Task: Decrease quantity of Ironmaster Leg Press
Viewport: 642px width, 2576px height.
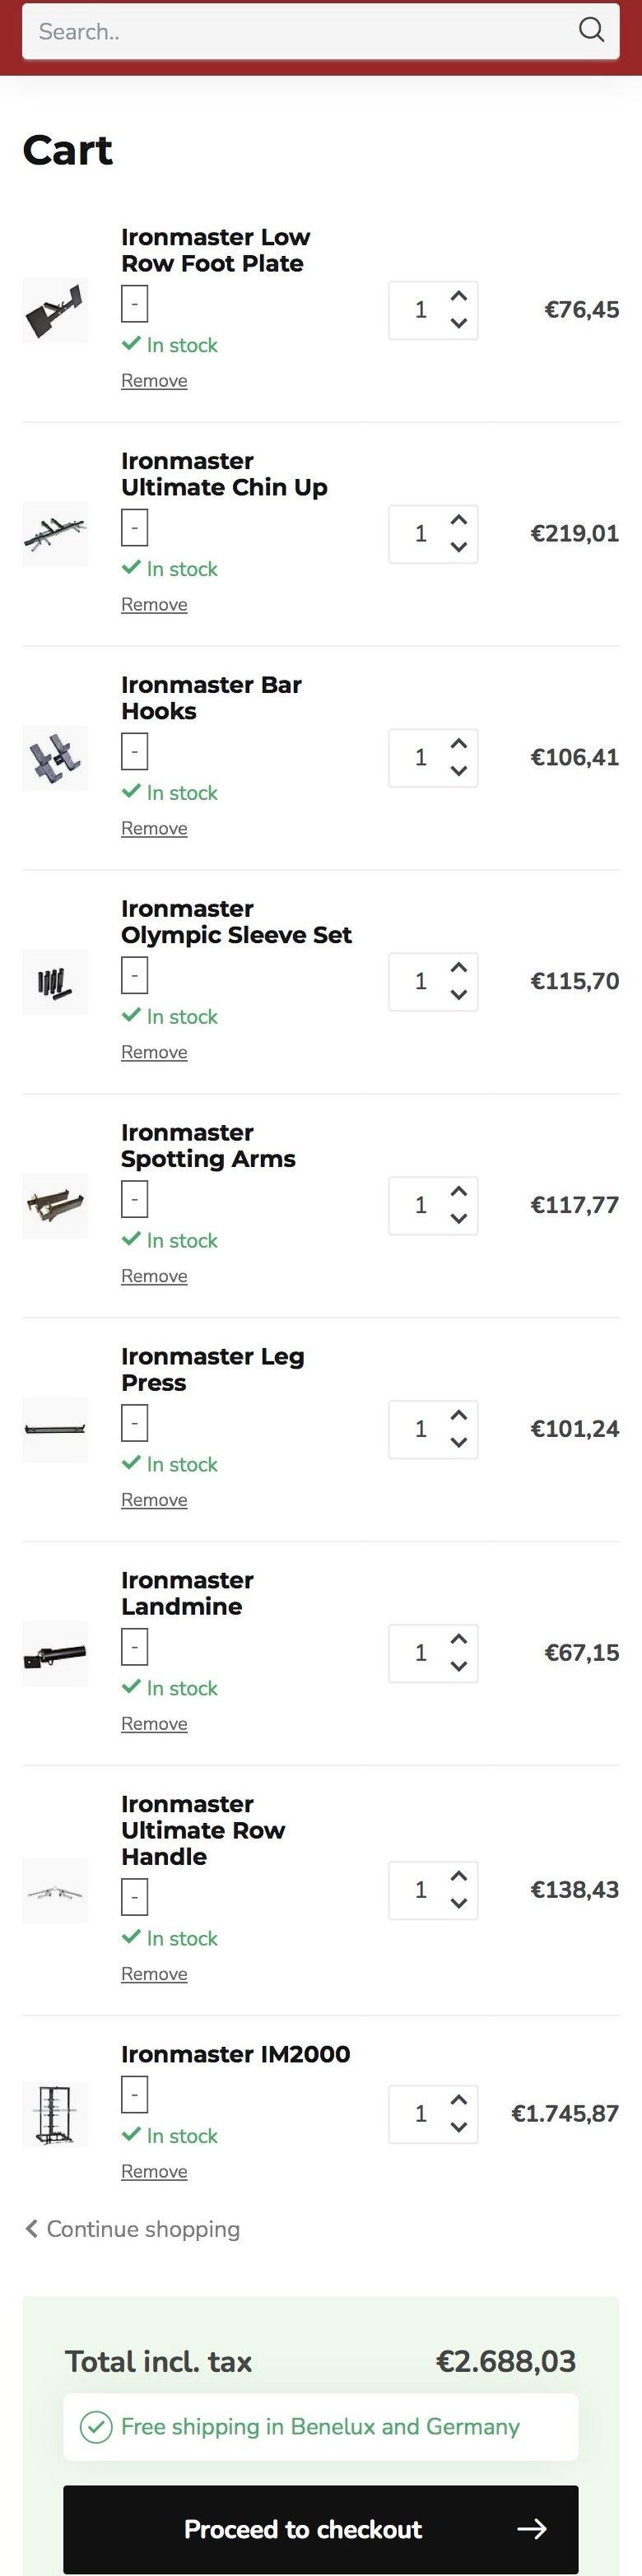Action: coord(459,1443)
